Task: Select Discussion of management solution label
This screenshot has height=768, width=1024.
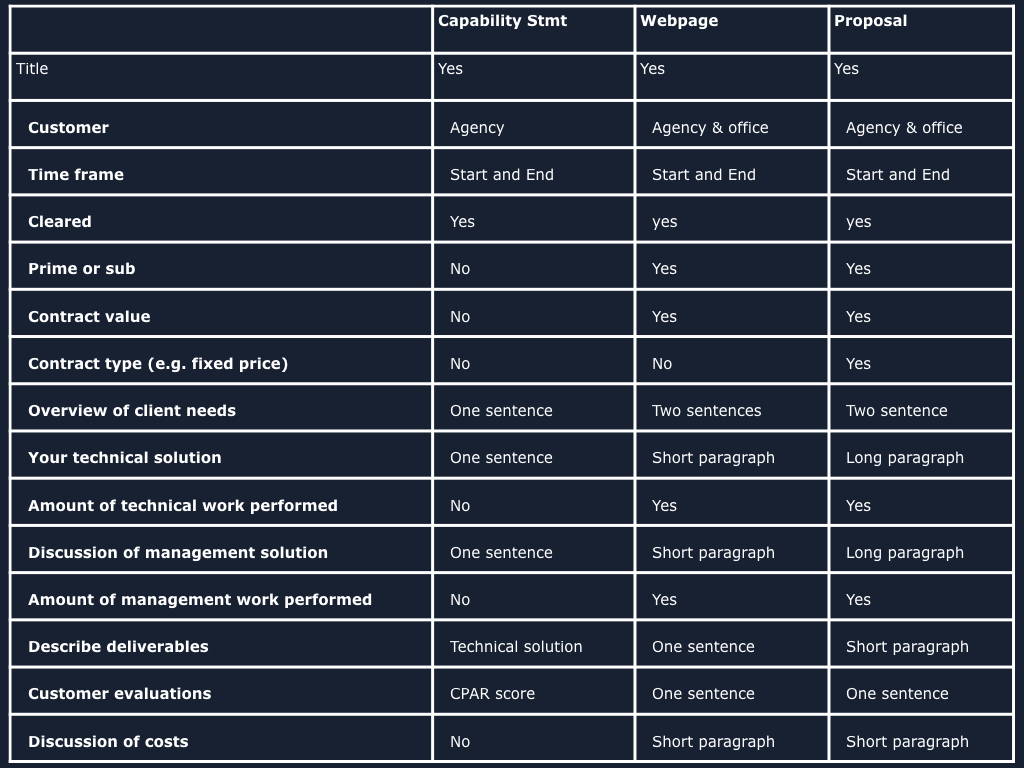Action: [178, 552]
